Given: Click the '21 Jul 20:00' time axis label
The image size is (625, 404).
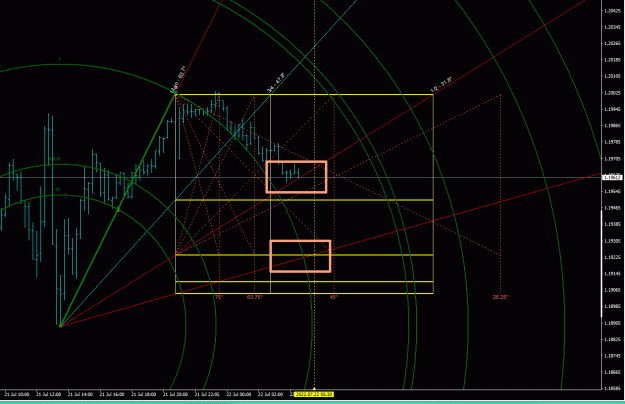Looking at the screenshot, I should (176, 394).
